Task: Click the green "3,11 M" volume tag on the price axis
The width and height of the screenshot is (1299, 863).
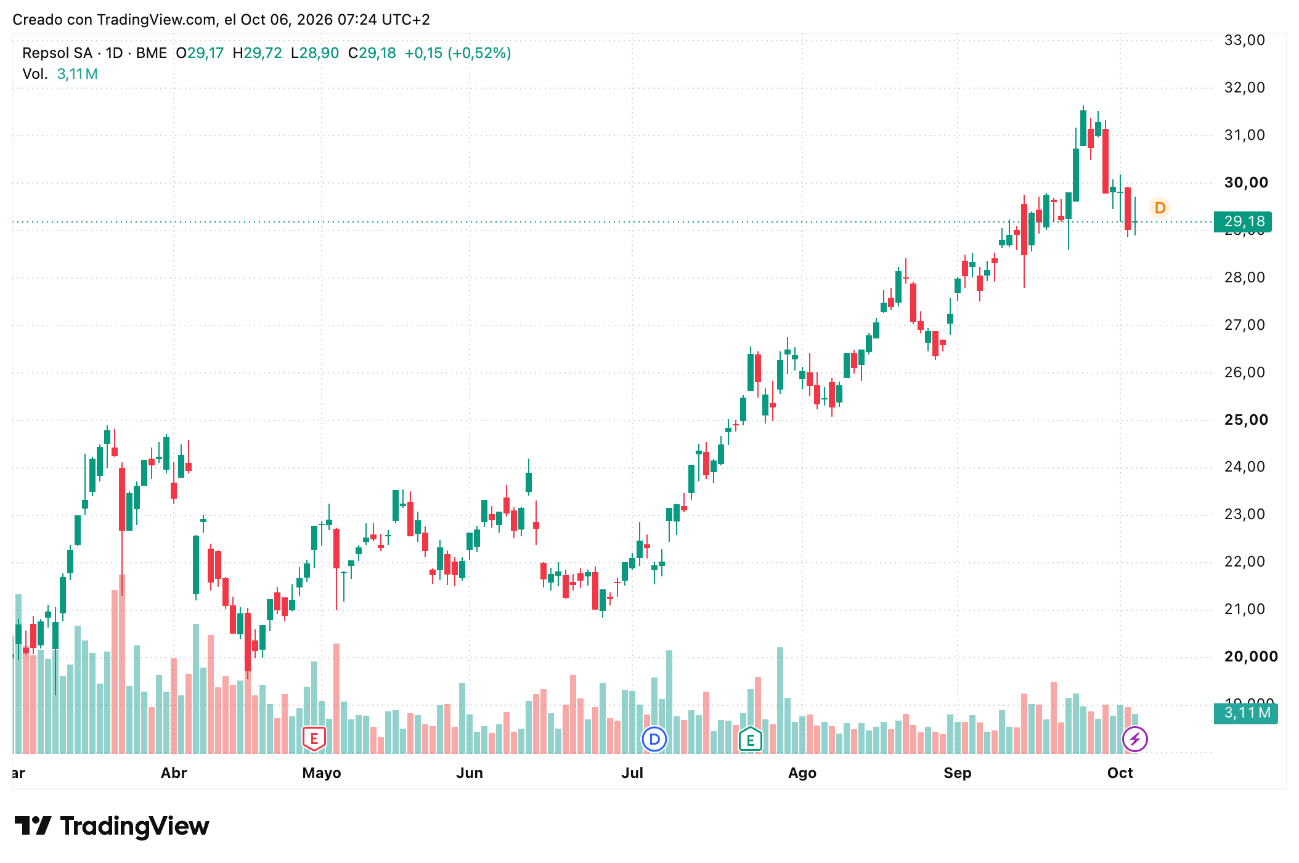Action: pos(1245,713)
